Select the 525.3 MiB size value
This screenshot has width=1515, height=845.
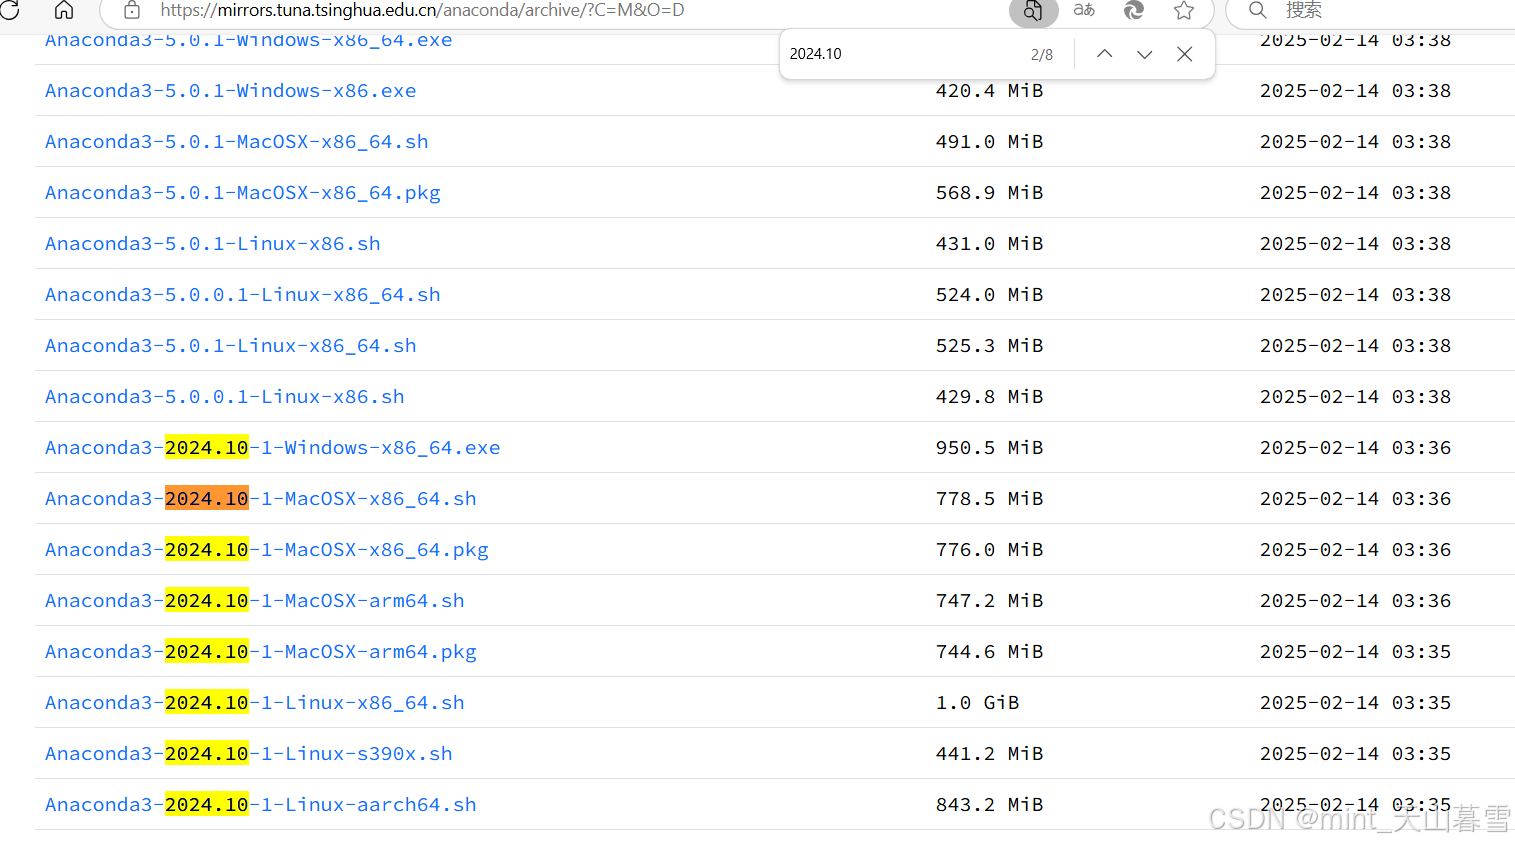point(989,346)
